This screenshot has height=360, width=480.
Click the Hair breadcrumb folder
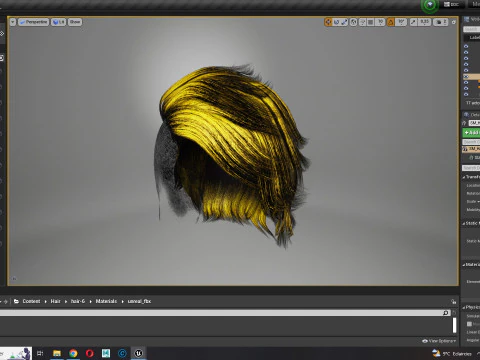[55, 301]
